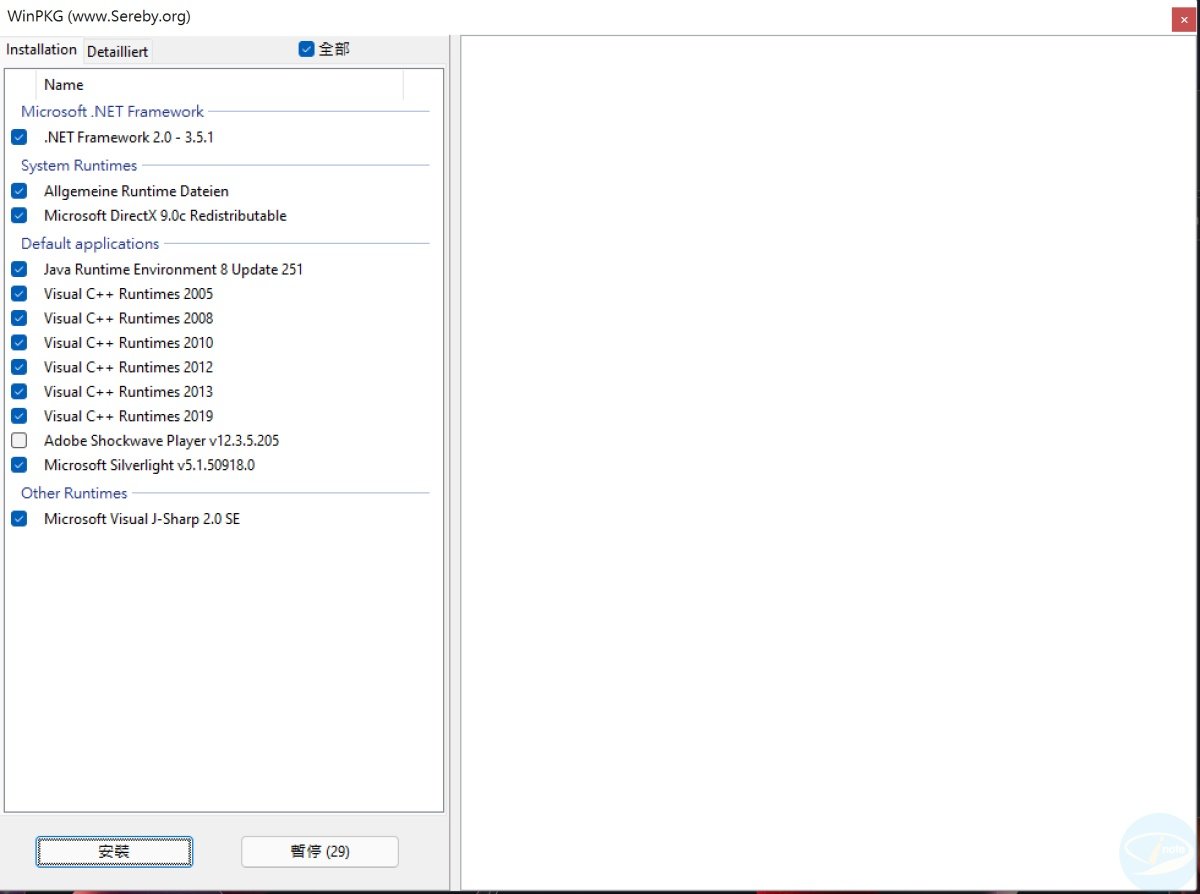Screen dimensions: 1200x894
Task: Switch to the Detailliert tab
Action: (x=117, y=51)
